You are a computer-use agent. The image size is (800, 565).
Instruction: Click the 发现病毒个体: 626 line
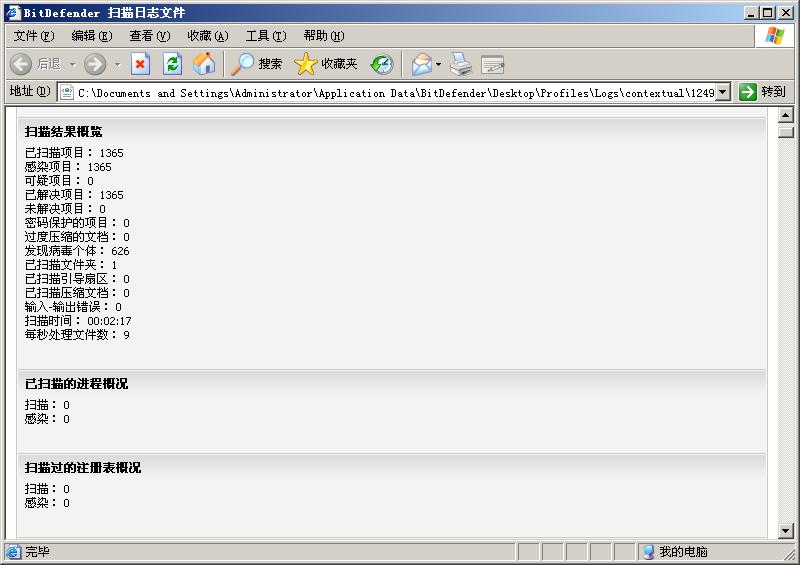click(77, 251)
